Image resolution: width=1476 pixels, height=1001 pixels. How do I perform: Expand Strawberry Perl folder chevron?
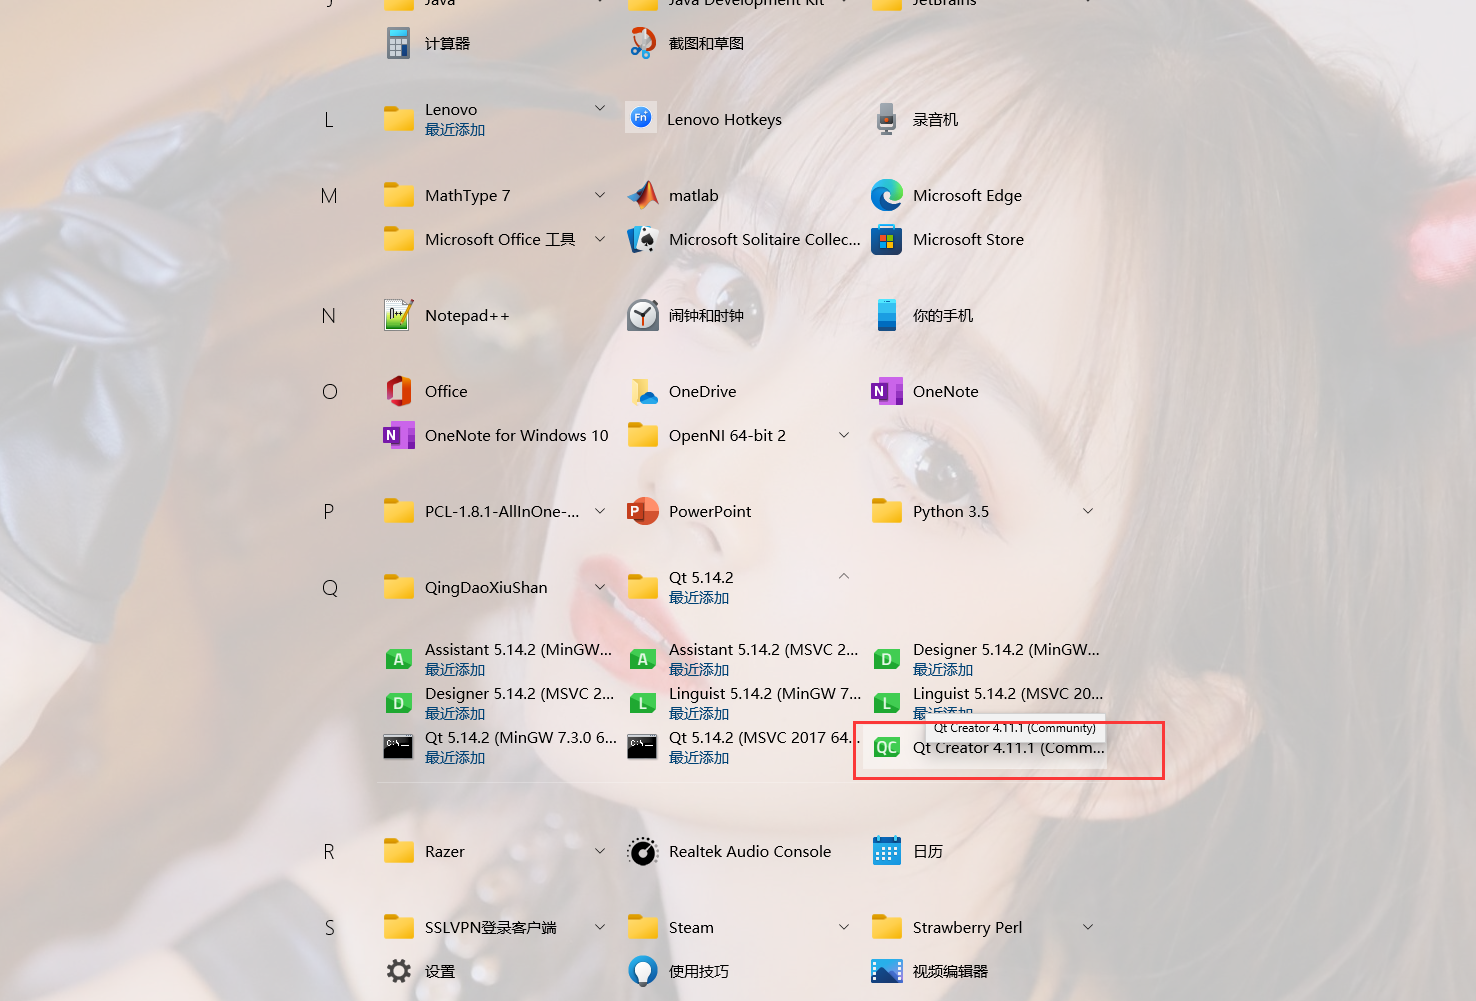(x=1088, y=927)
